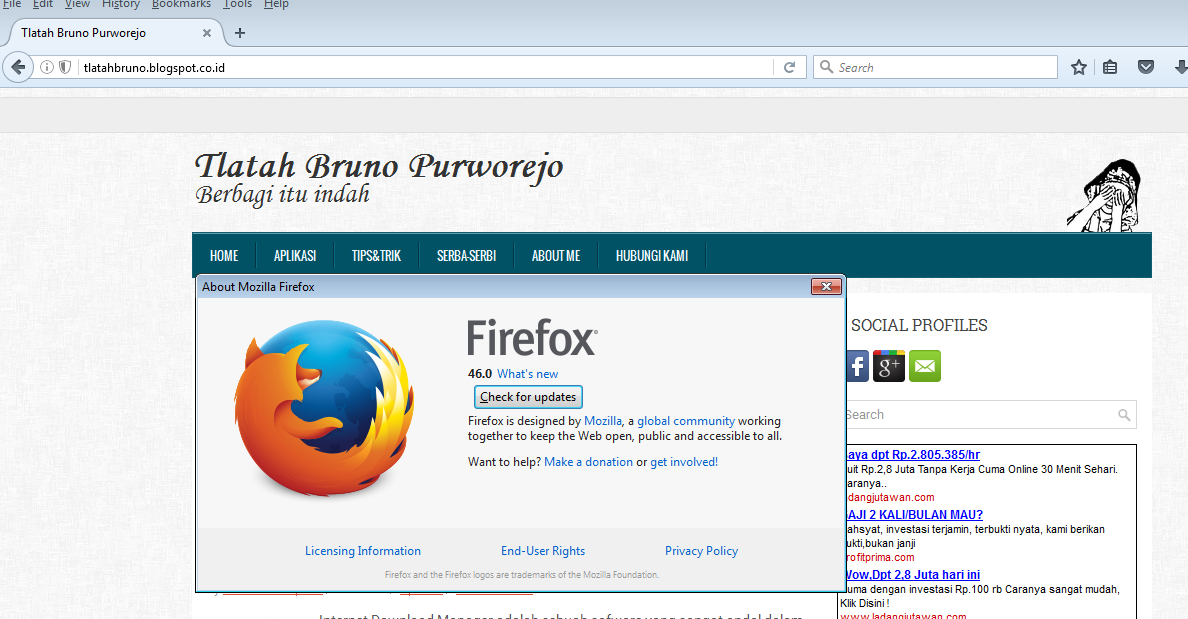Follow the global community link

pyautogui.click(x=686, y=421)
